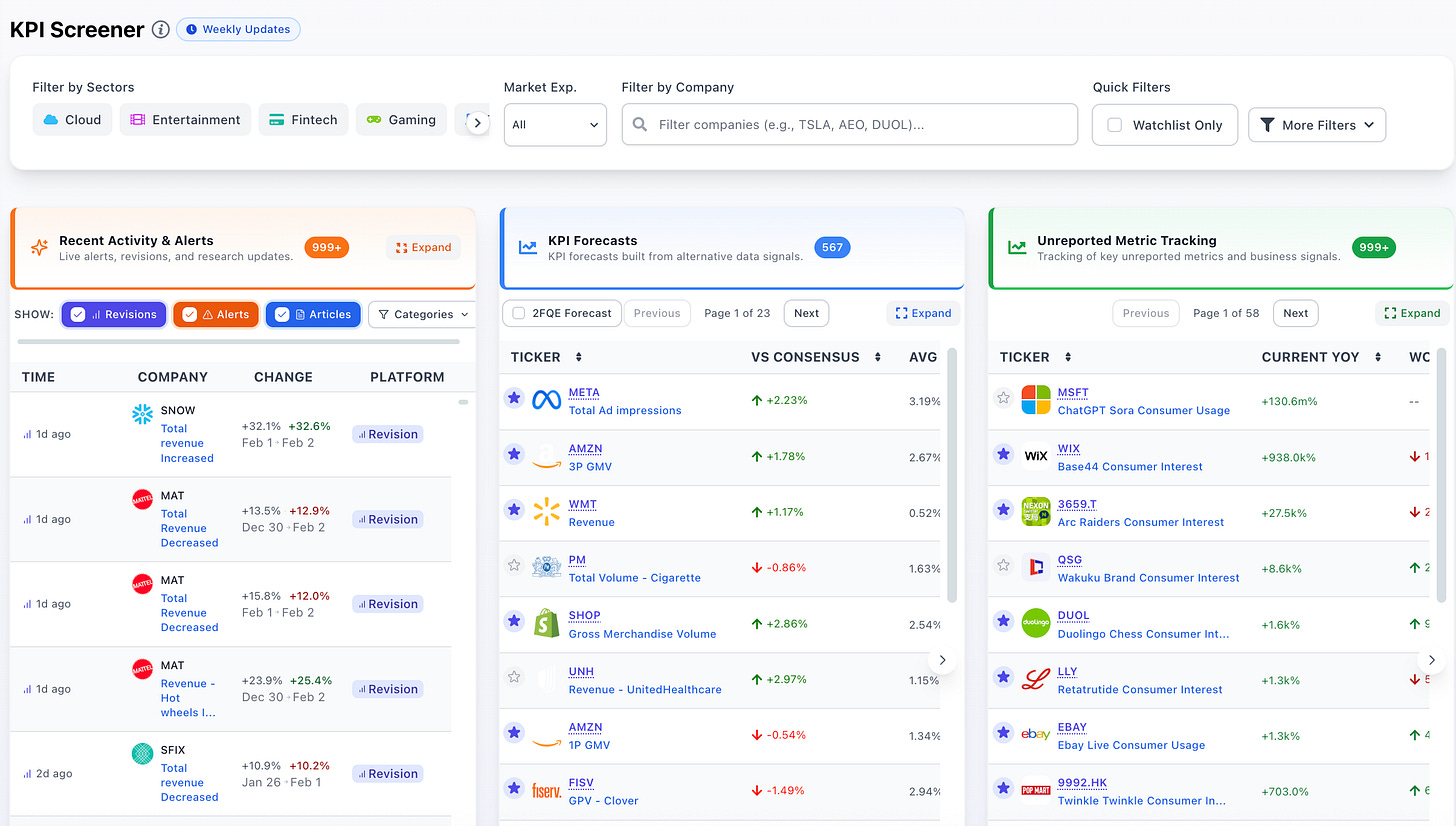
Task: Click the Unreported Metric right arrow chevron
Action: click(x=1431, y=660)
